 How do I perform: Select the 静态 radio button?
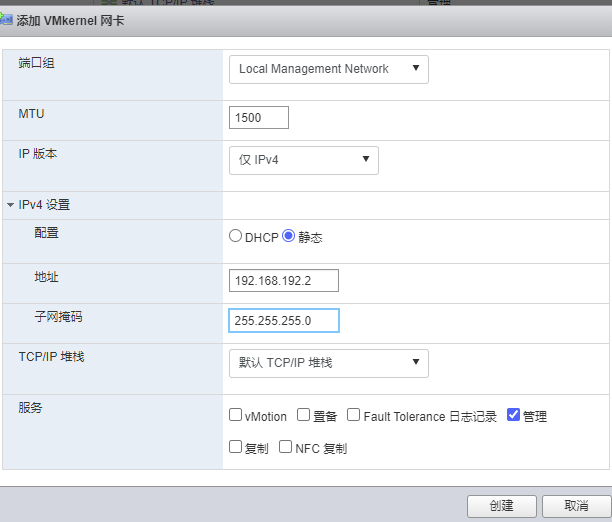point(289,237)
